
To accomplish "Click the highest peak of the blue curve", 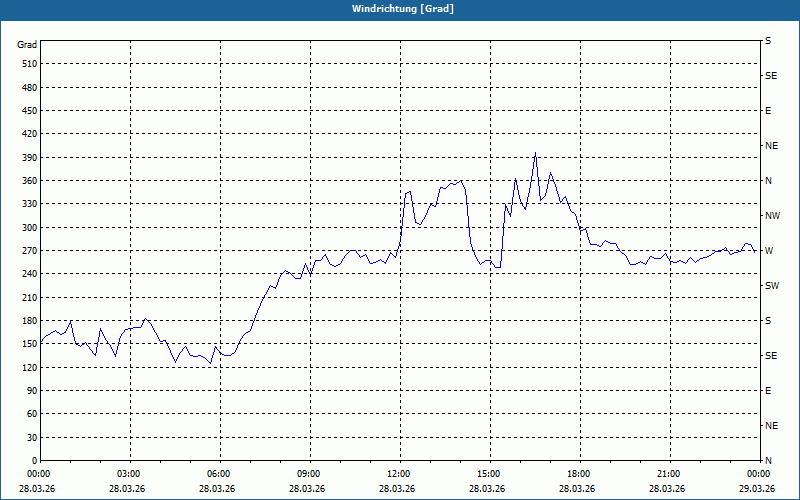I will [535, 153].
